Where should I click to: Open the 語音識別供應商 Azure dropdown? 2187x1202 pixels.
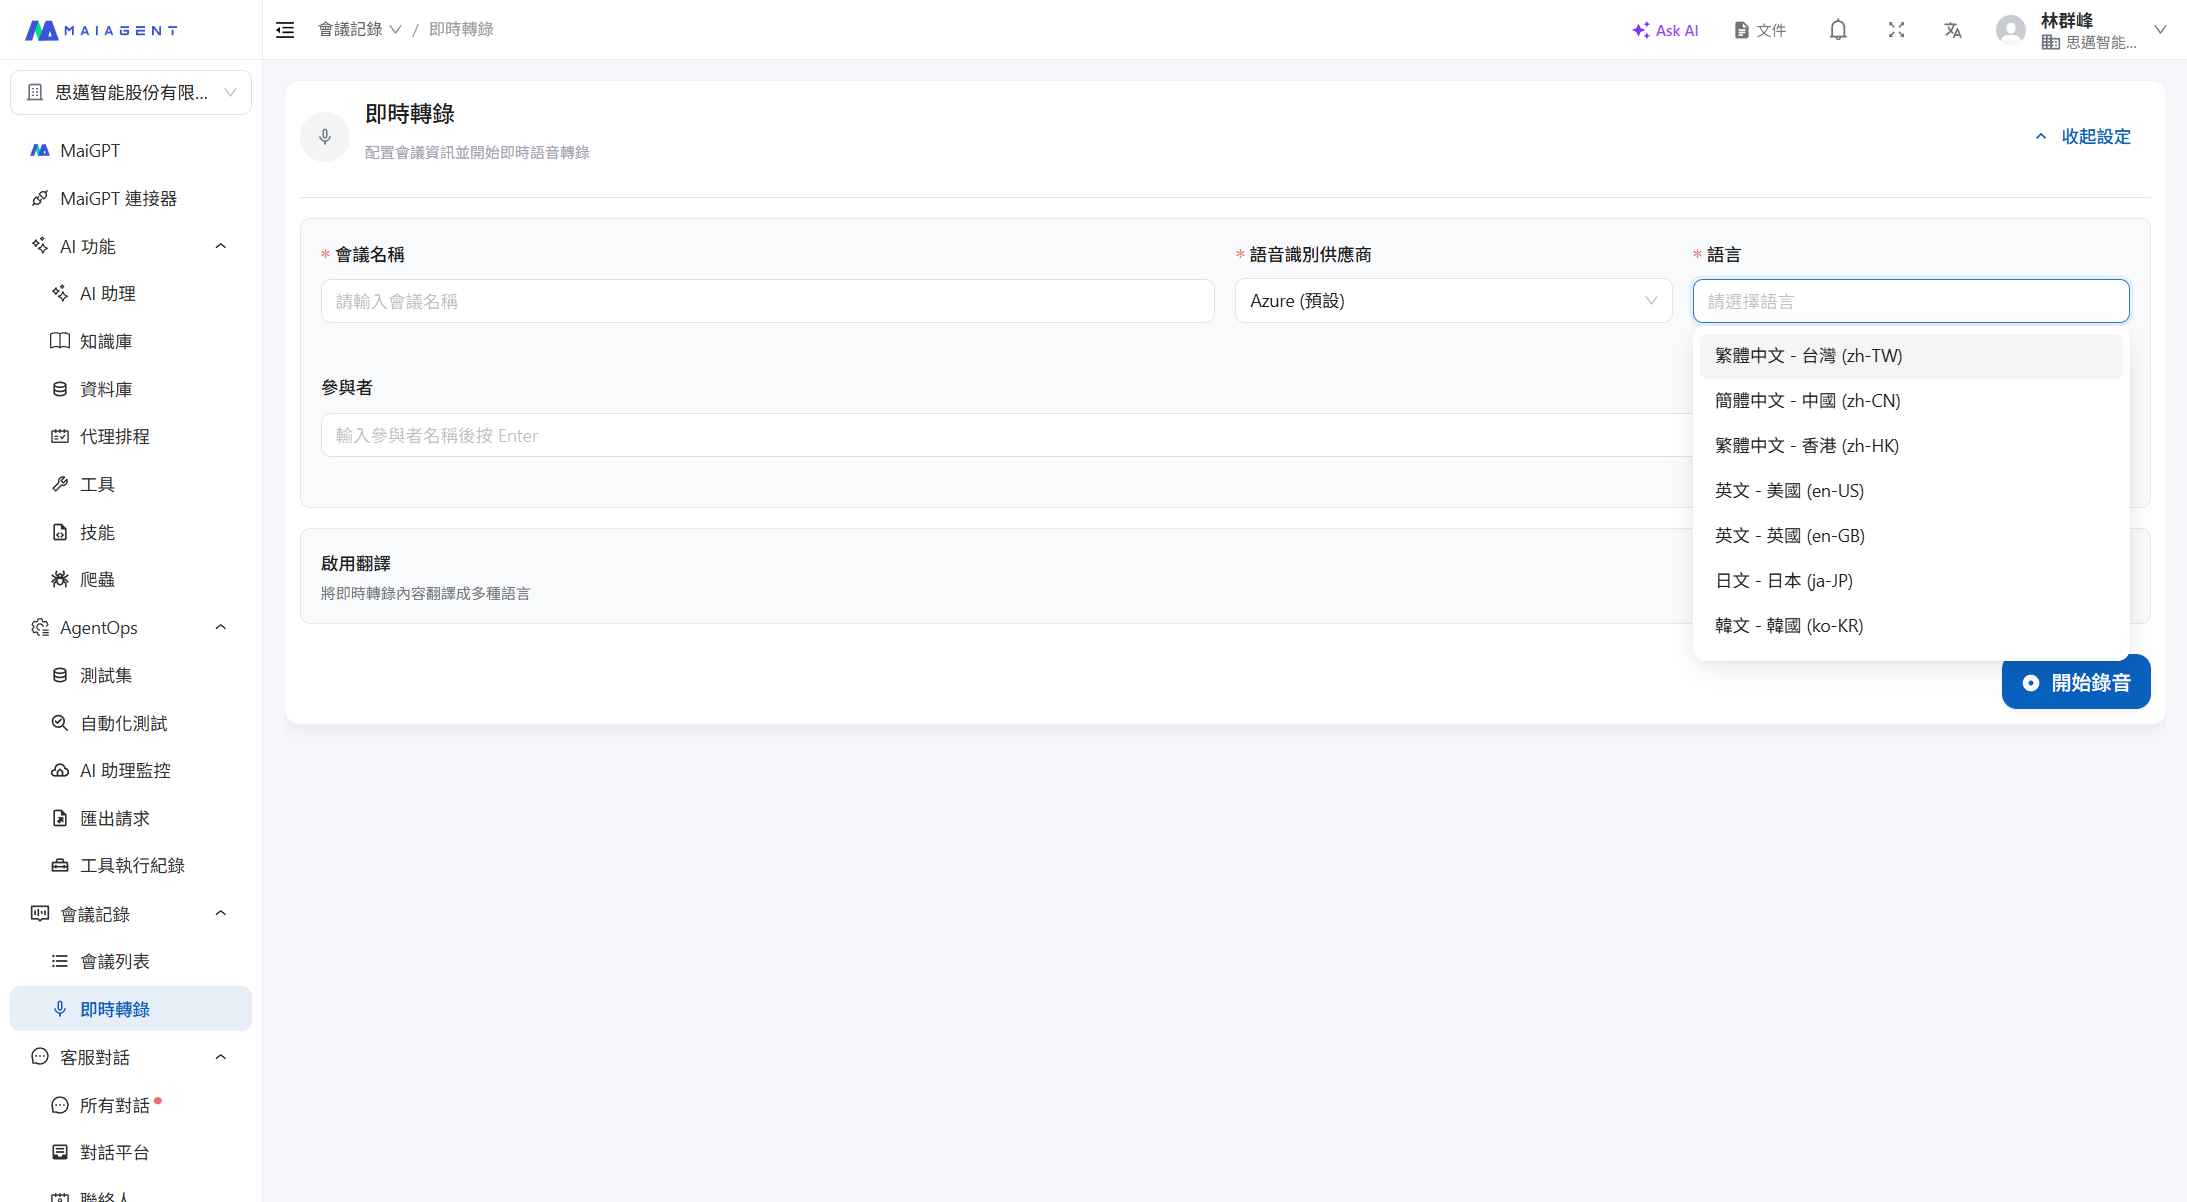pyautogui.click(x=1452, y=301)
